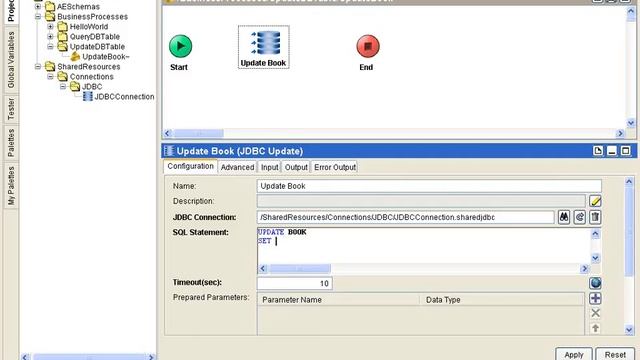The height and width of the screenshot is (360, 640).
Task: Browse resources with binoculars icon
Action: point(564,217)
